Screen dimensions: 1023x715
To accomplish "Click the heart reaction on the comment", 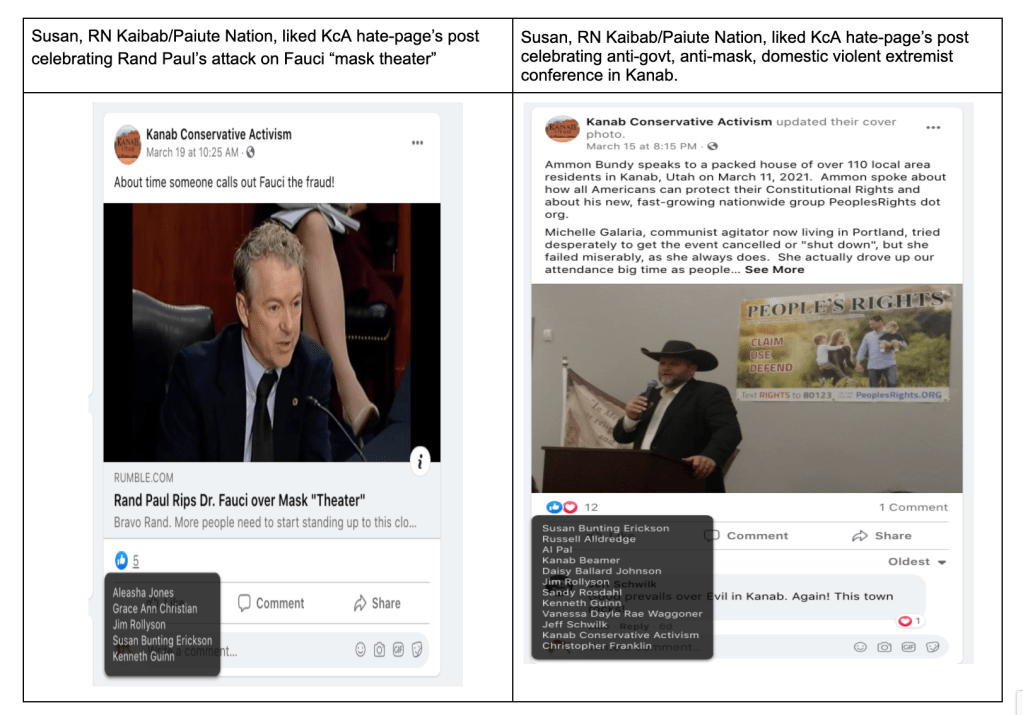I will [905, 621].
